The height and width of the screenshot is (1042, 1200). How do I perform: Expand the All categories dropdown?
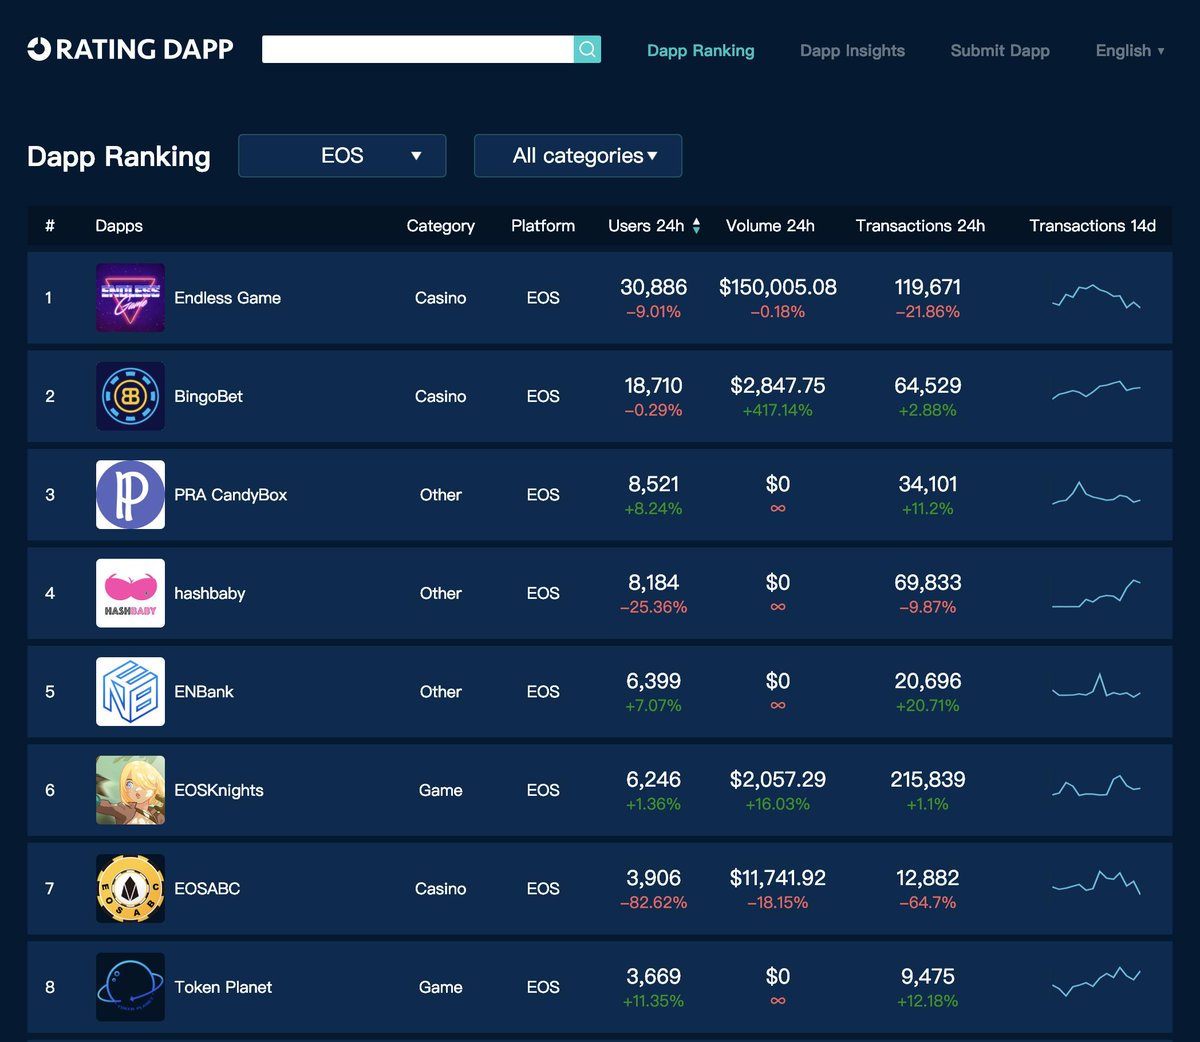[578, 156]
